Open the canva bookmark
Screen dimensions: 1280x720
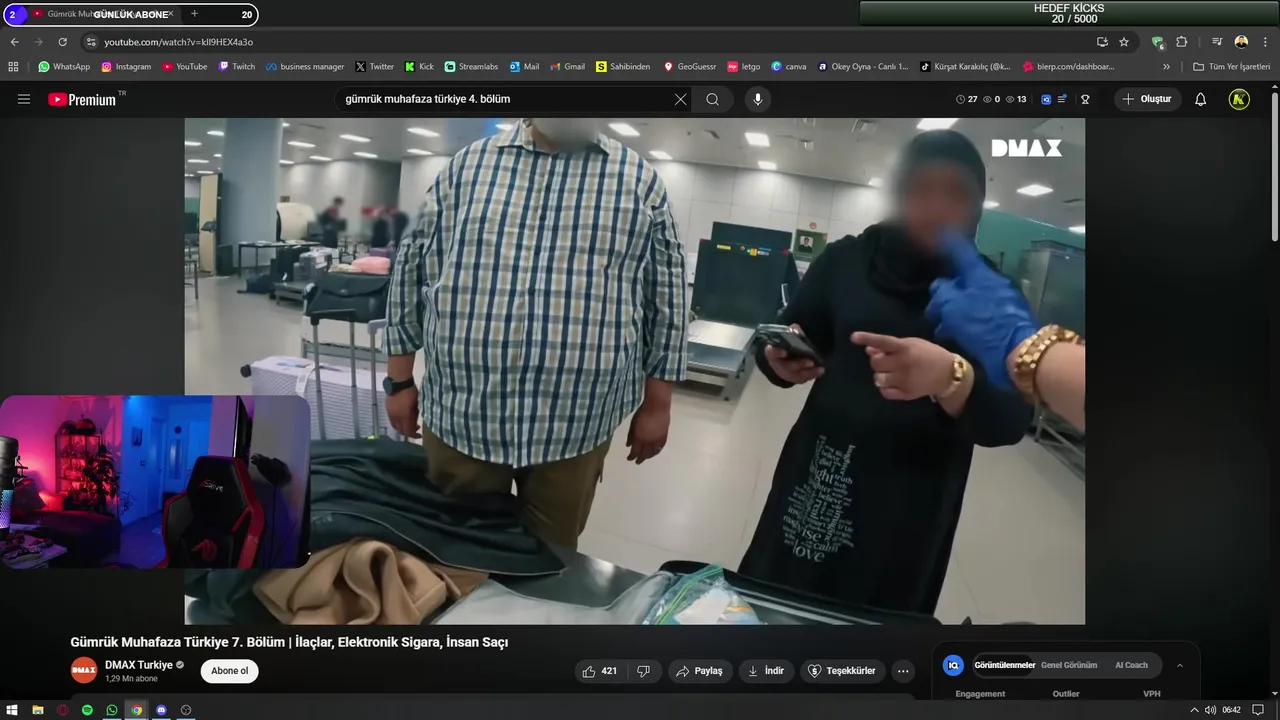789,67
